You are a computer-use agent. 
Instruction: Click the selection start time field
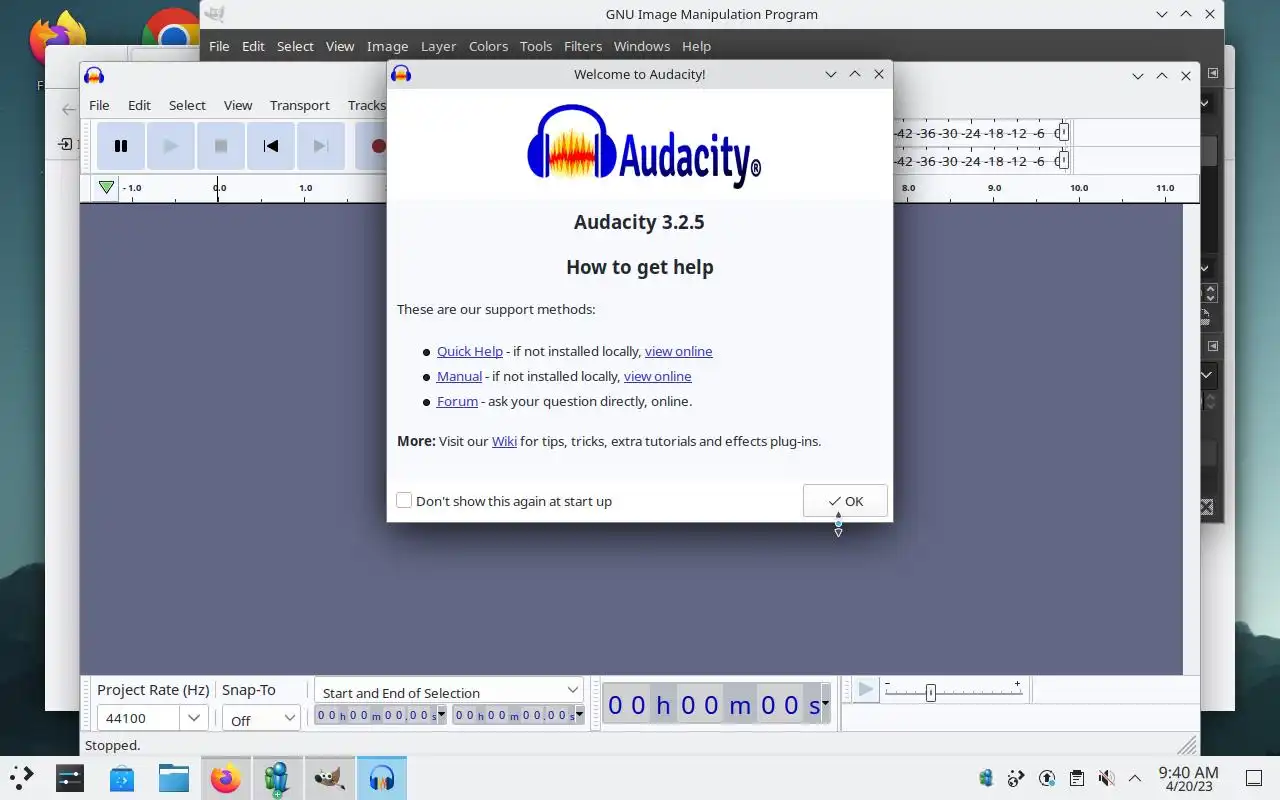(376, 715)
